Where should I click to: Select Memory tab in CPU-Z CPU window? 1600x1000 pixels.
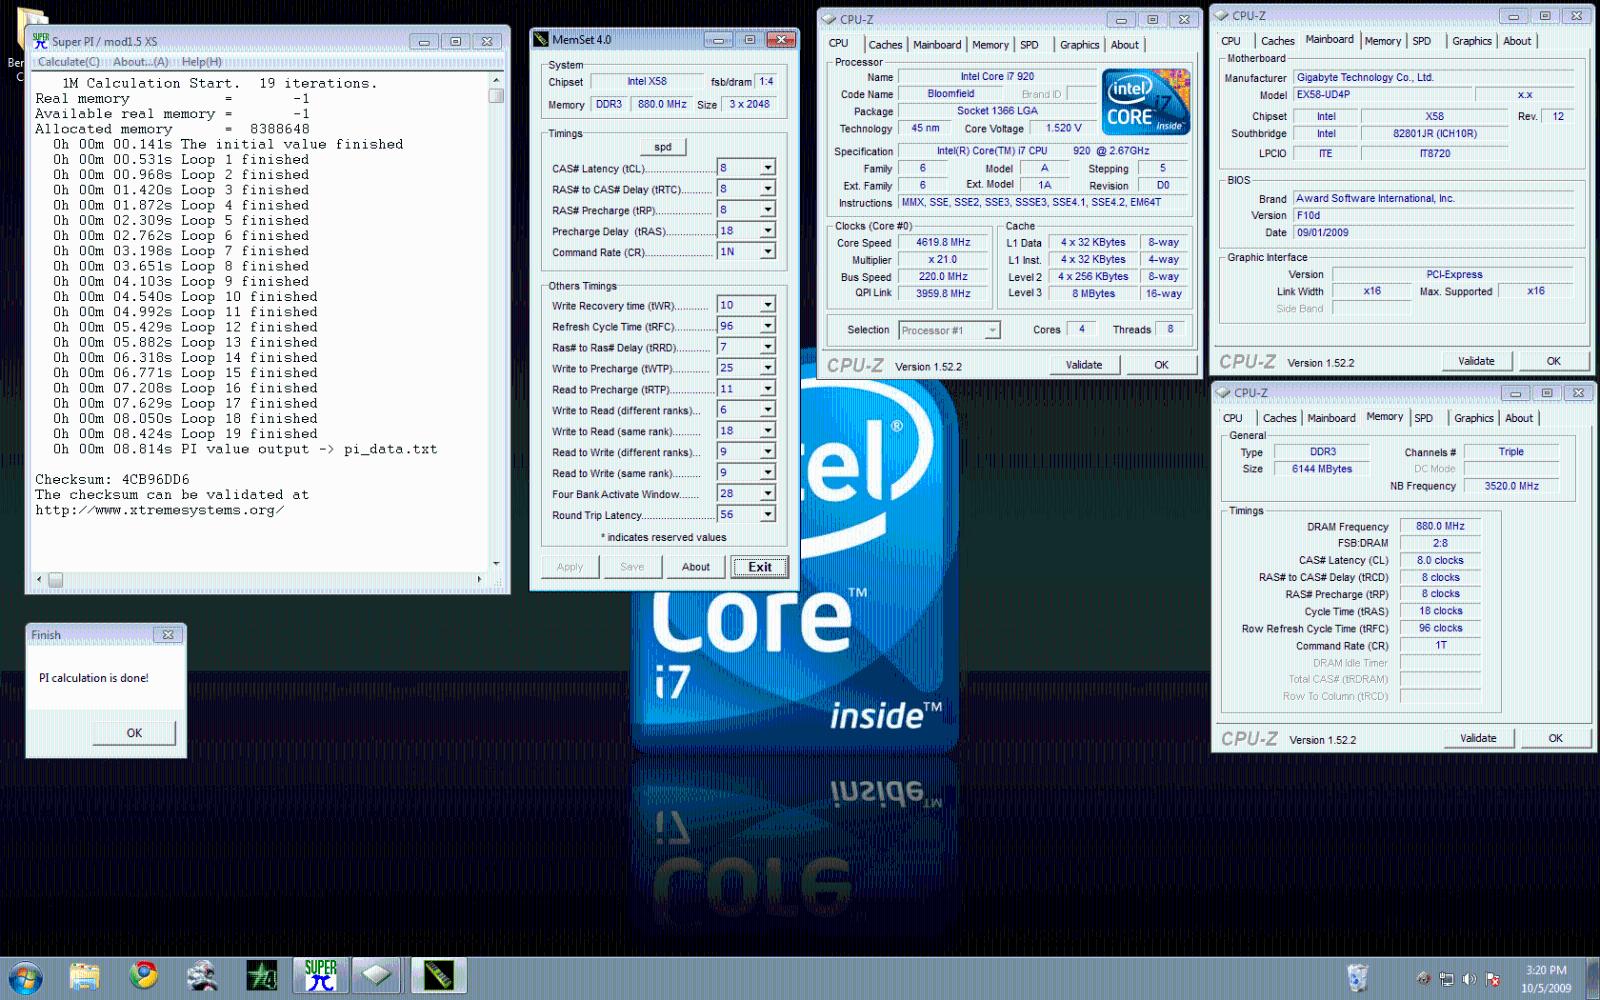(990, 45)
